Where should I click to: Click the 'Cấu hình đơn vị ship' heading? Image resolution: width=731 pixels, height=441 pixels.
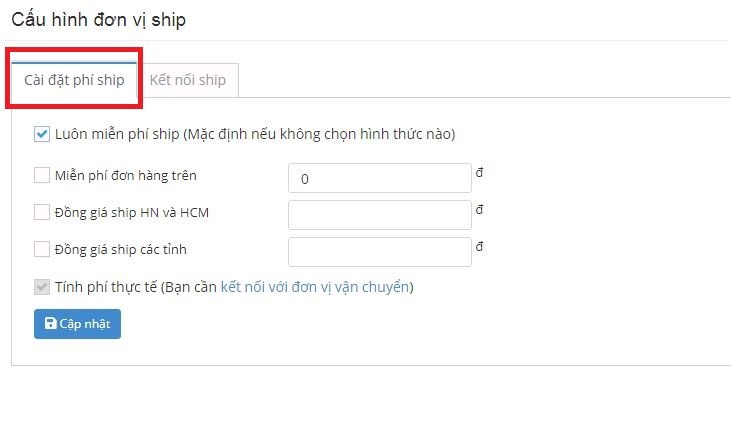pos(99,20)
